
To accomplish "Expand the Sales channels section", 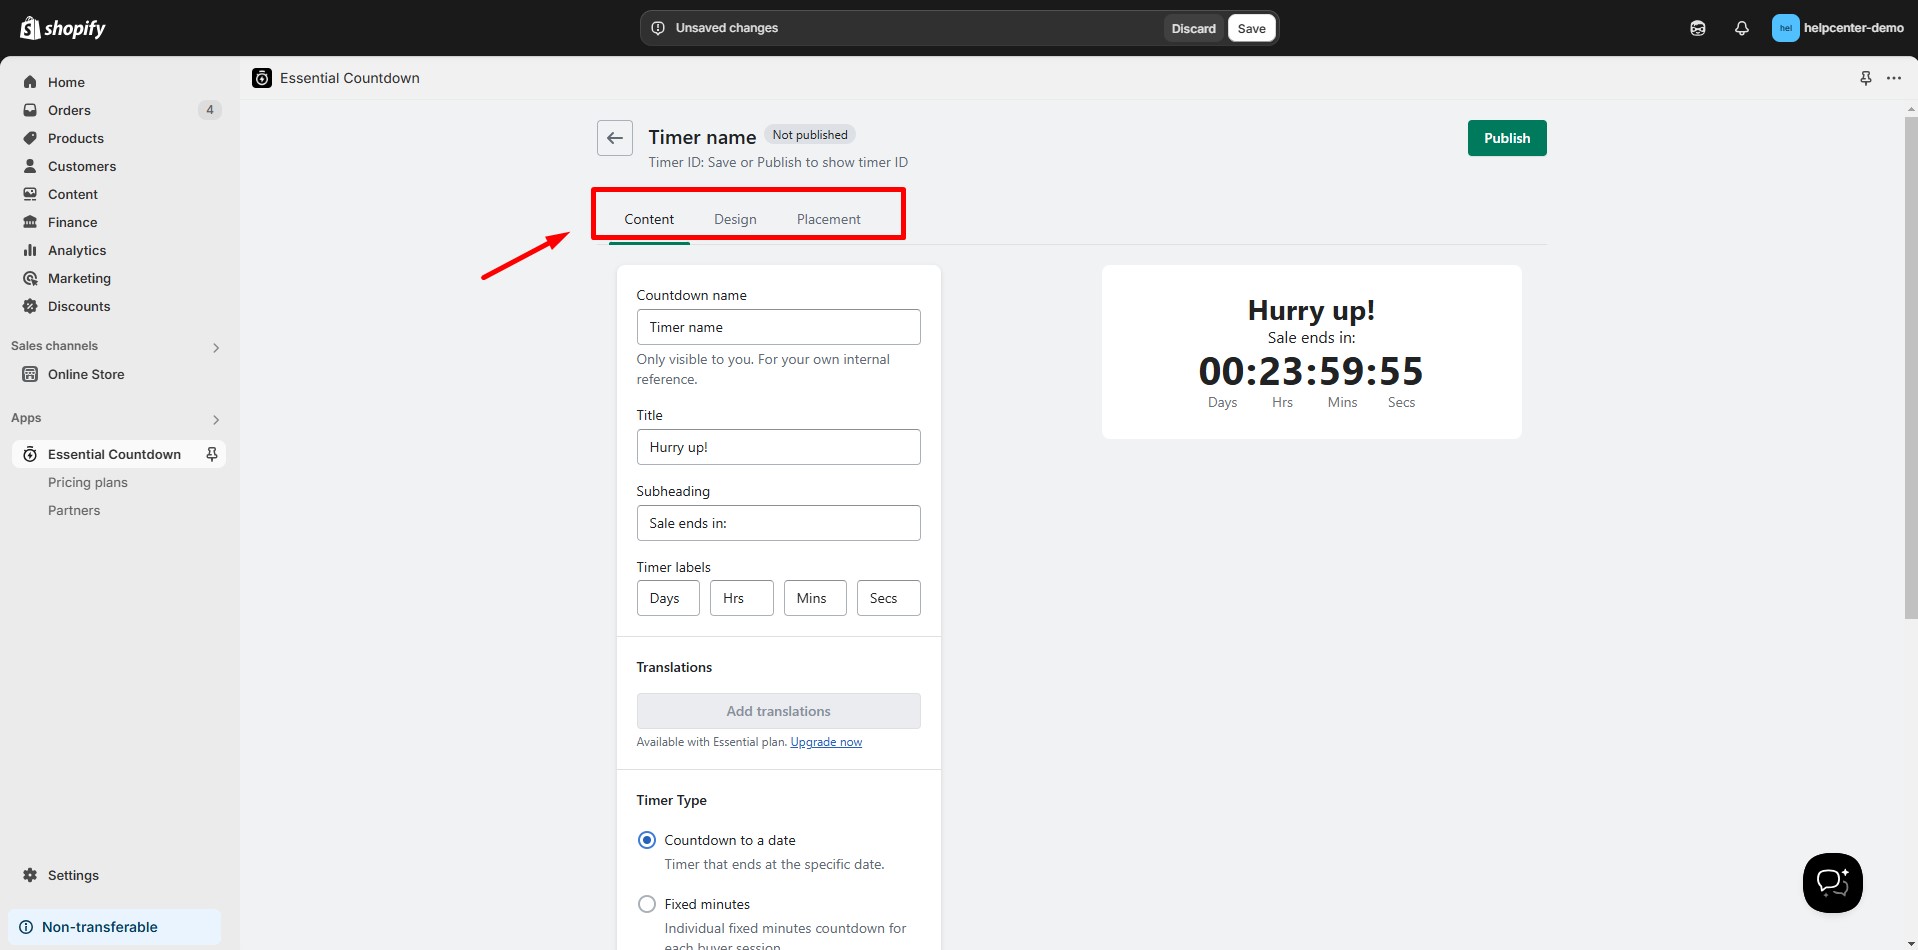I will point(216,347).
